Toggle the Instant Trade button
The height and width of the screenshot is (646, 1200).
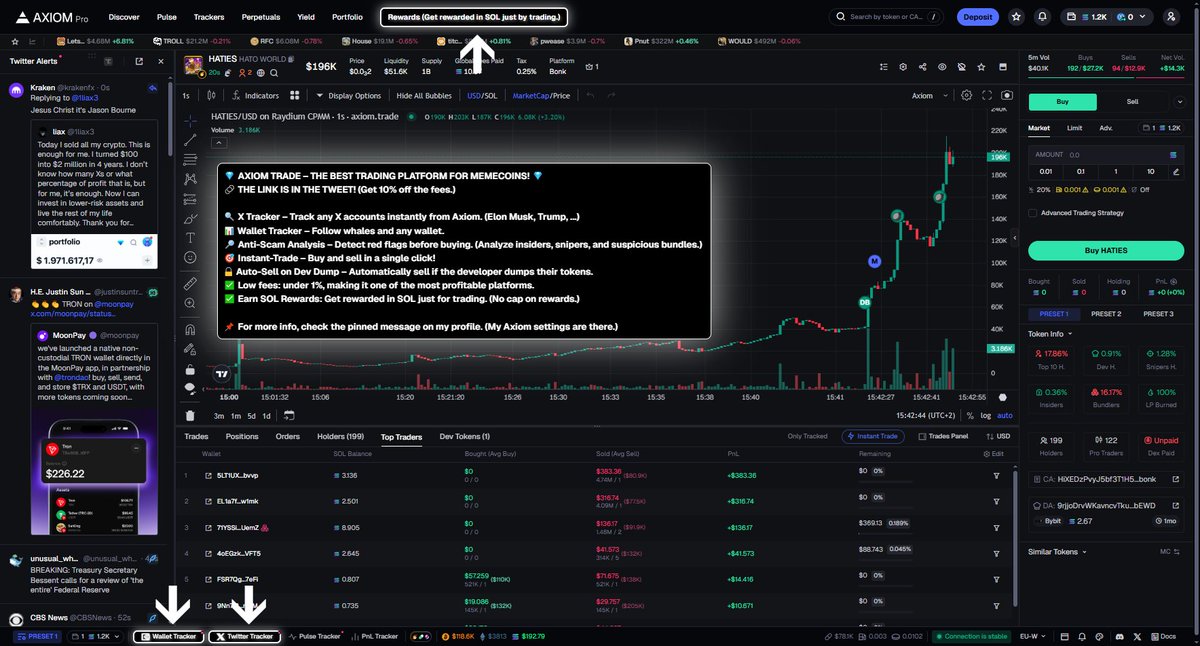[874, 436]
